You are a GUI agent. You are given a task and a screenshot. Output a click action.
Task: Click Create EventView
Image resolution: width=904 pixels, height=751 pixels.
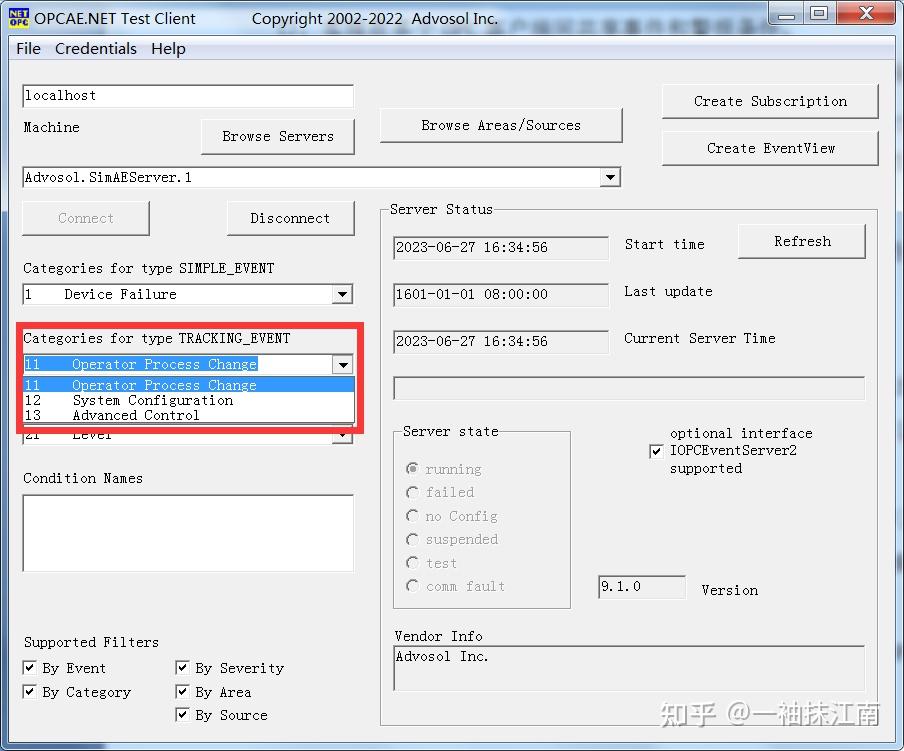770,148
